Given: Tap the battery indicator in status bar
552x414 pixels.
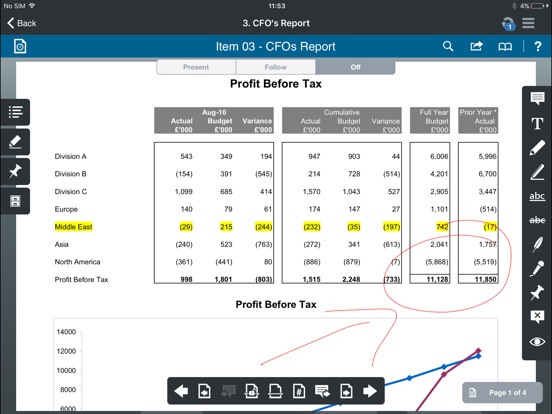Looking at the screenshot, I should point(537,6).
